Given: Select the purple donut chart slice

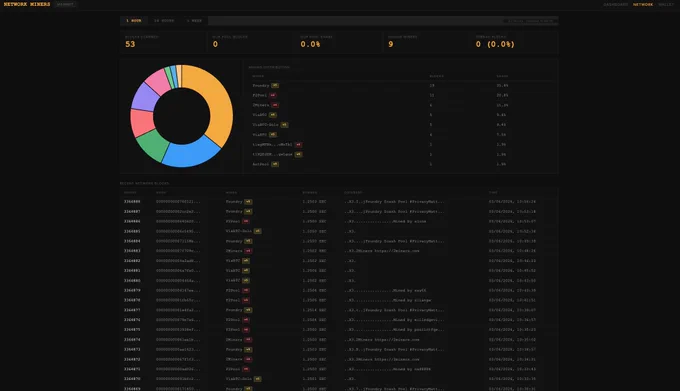Looking at the screenshot, I should point(146,97).
